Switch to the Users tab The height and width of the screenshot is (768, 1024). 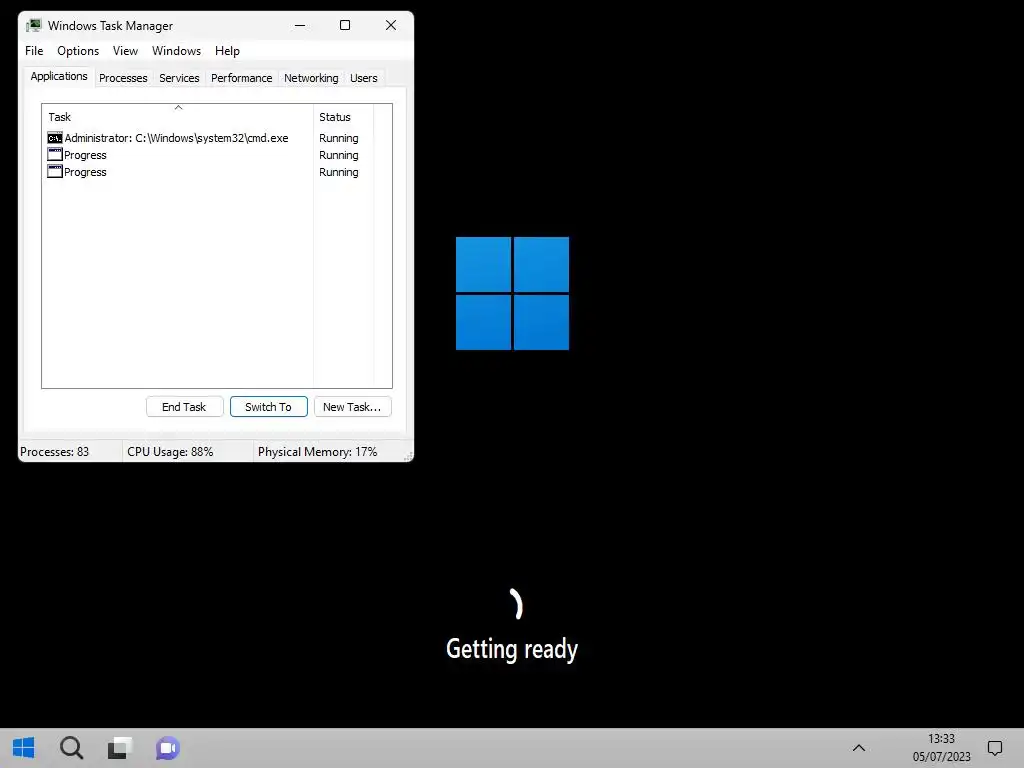point(364,78)
